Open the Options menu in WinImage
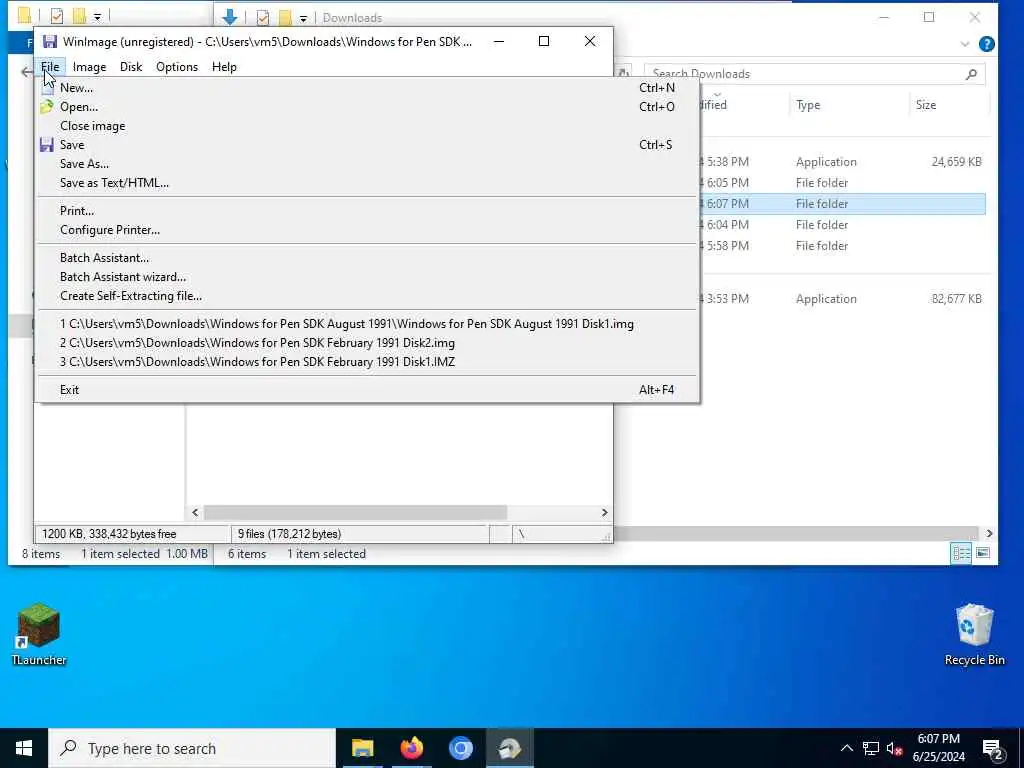 click(x=176, y=67)
